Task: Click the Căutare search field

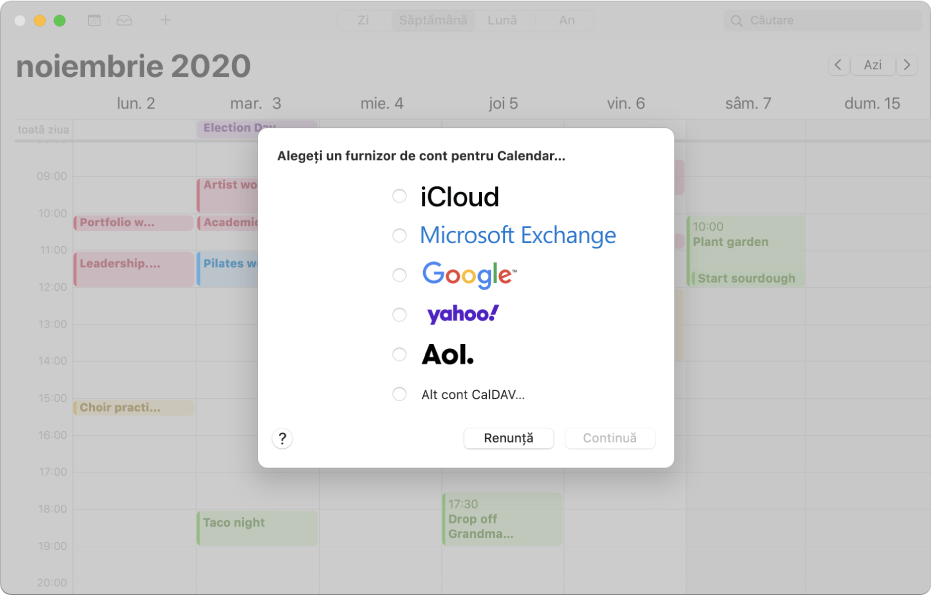Action: click(822, 20)
